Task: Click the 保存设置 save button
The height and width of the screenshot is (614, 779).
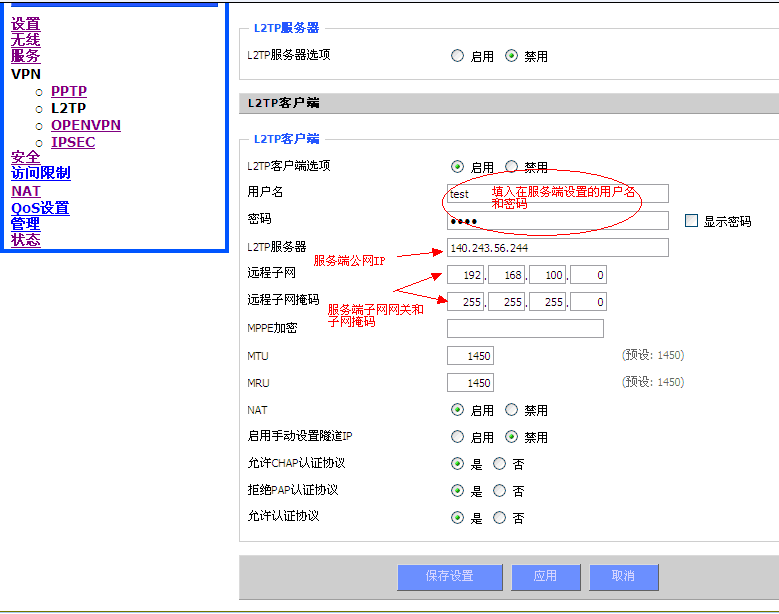Action: [449, 576]
